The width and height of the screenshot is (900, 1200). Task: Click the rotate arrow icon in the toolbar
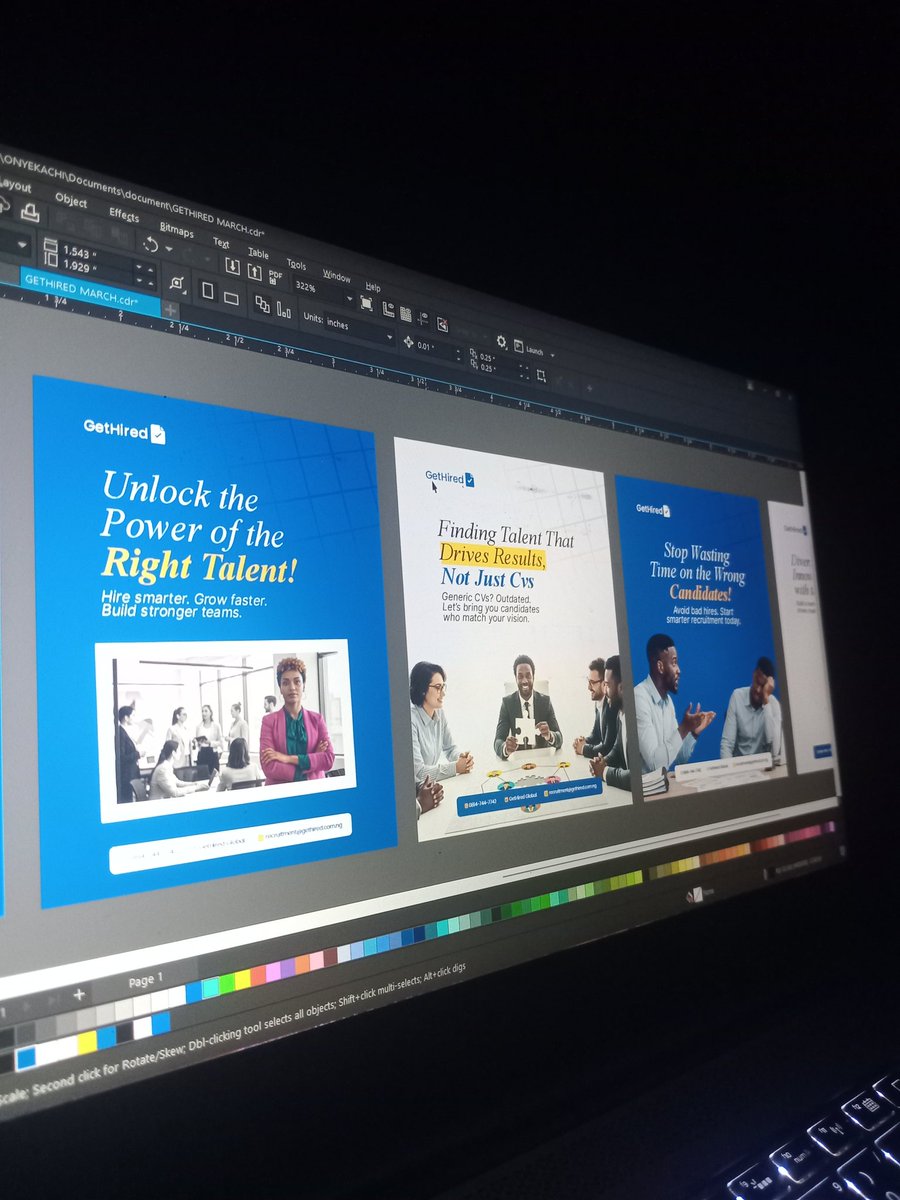click(151, 245)
